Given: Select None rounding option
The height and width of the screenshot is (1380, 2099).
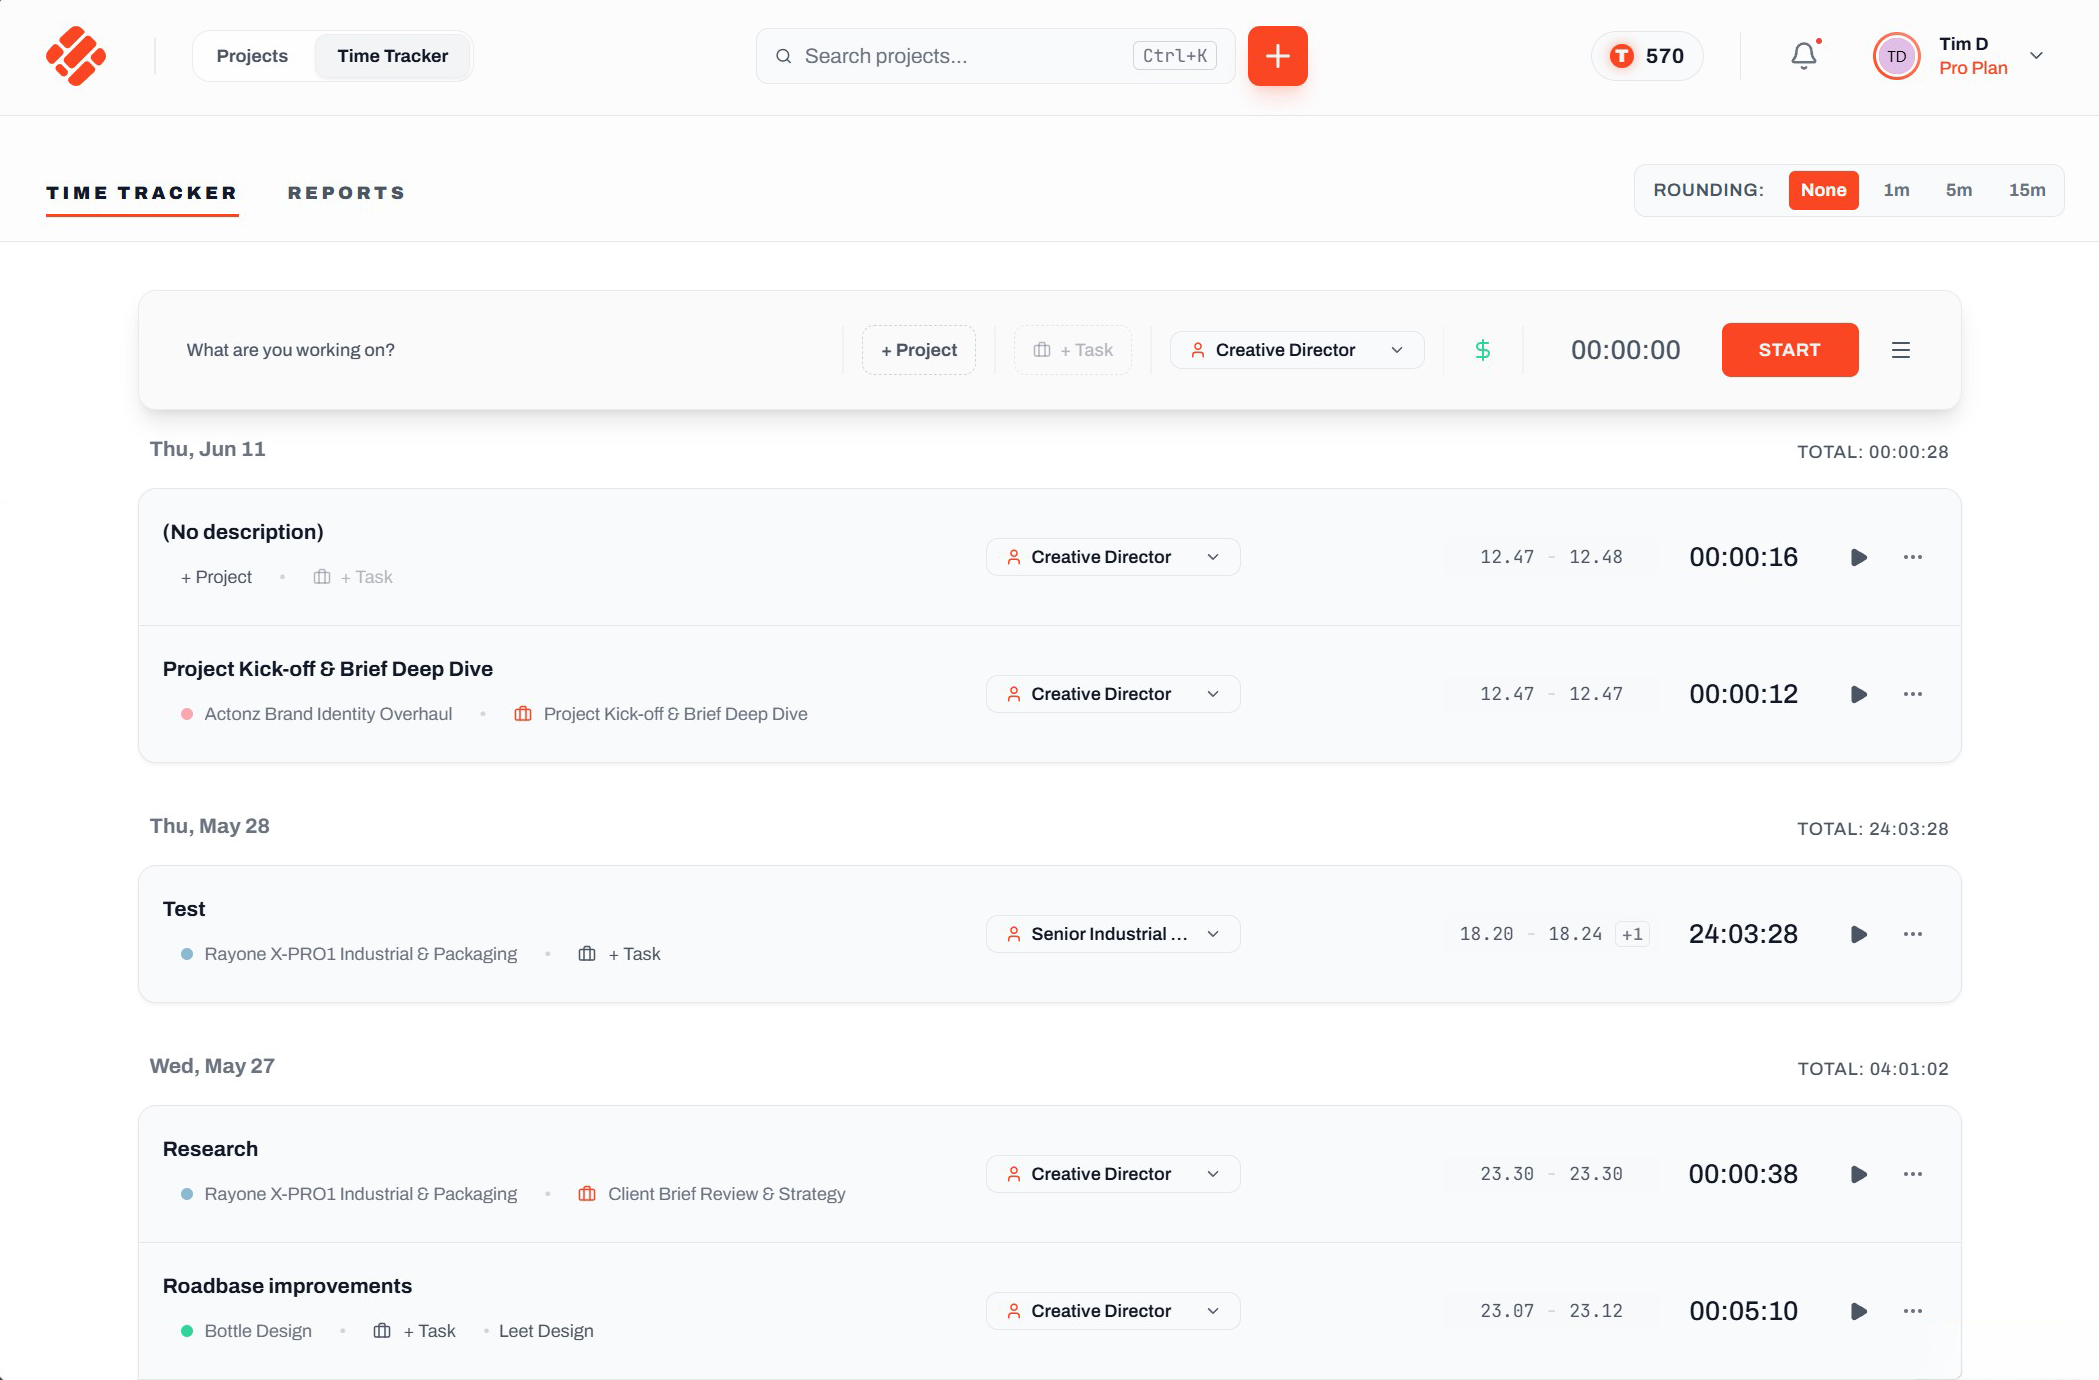Looking at the screenshot, I should coord(1823,190).
